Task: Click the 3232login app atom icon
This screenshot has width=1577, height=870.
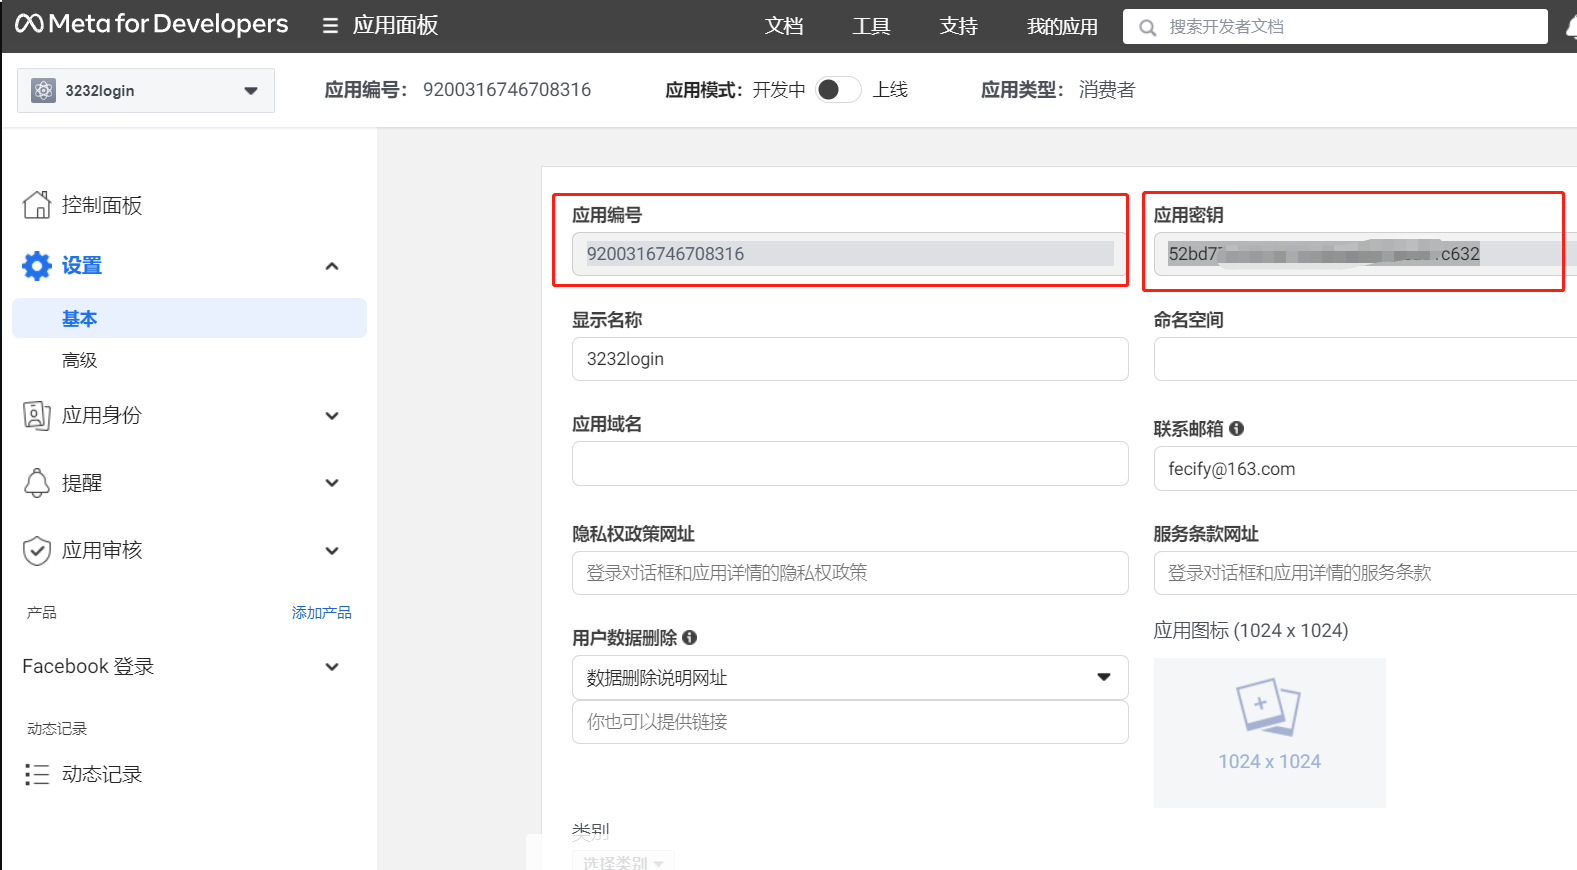Action: (x=43, y=90)
